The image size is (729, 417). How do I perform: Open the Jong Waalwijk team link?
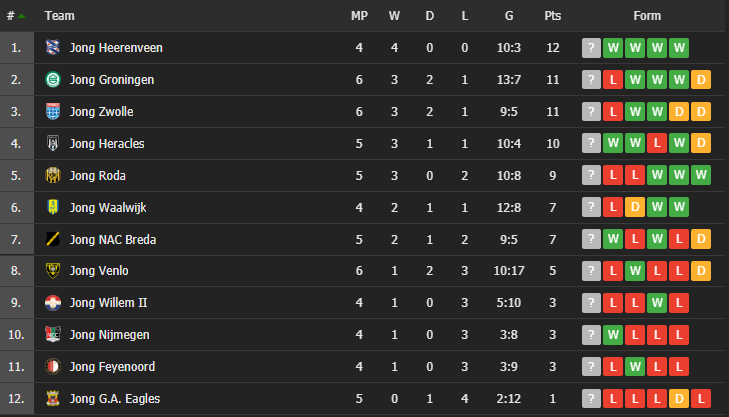[x=108, y=207]
